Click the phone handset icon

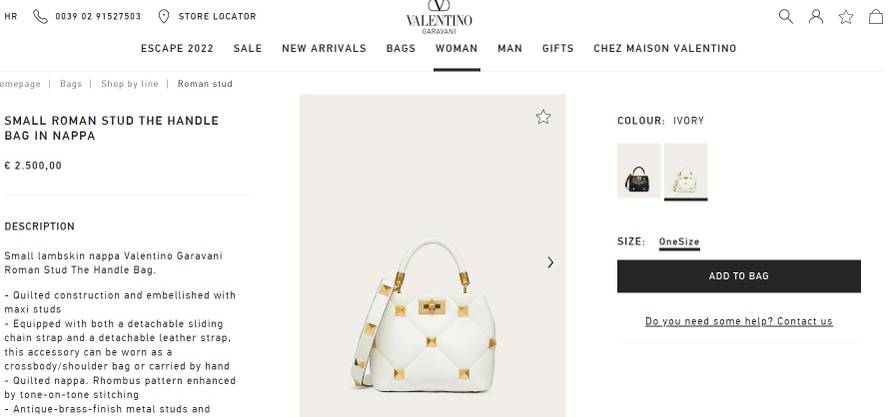click(x=40, y=16)
